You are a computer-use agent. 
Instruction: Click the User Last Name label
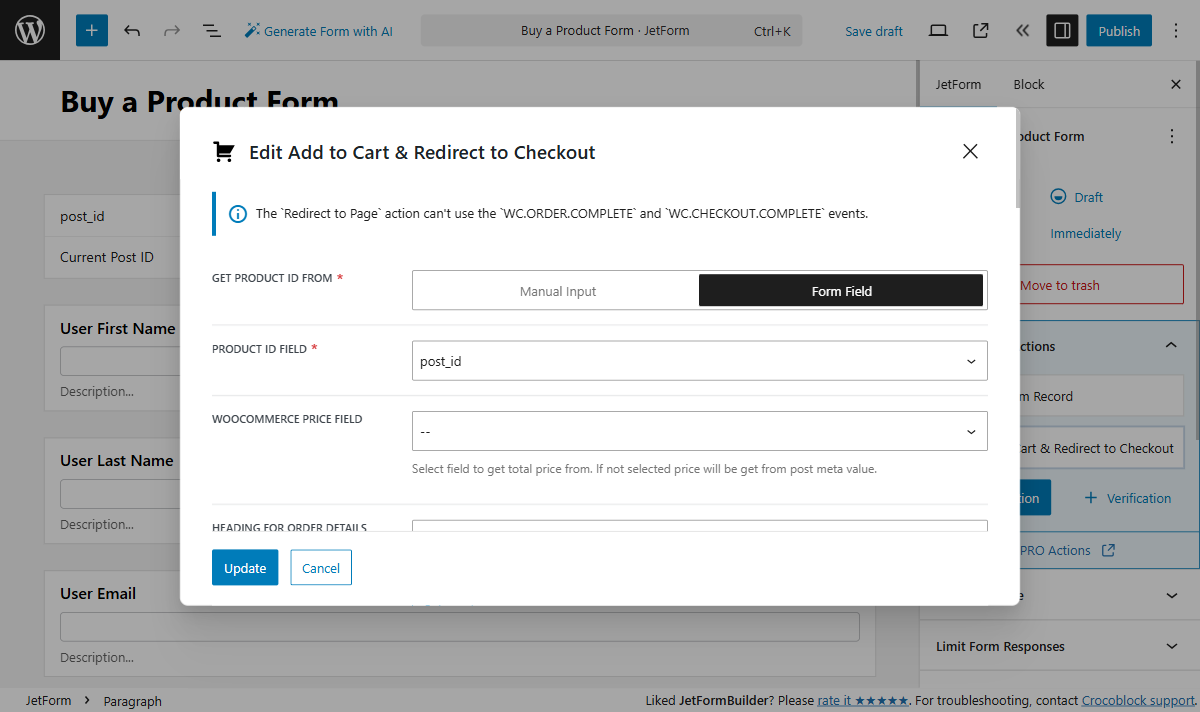[117, 461]
